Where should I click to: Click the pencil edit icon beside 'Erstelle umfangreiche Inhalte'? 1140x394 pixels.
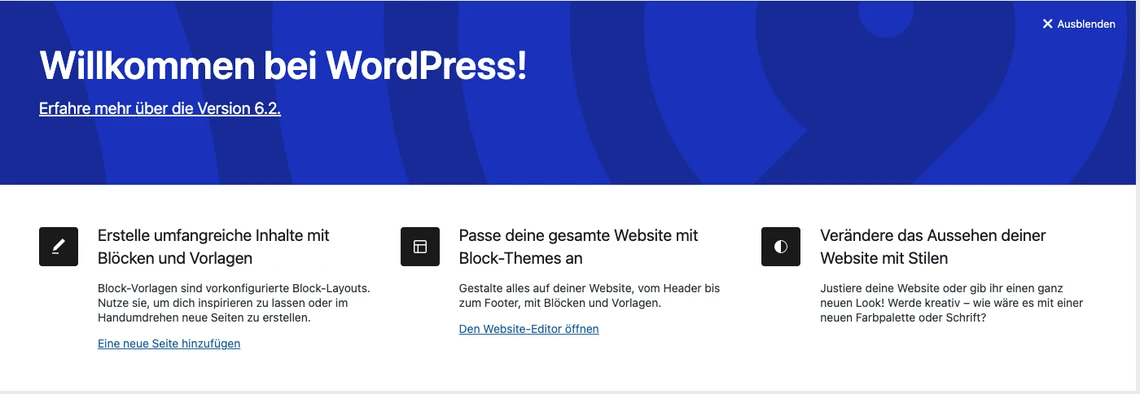pyautogui.click(x=58, y=246)
